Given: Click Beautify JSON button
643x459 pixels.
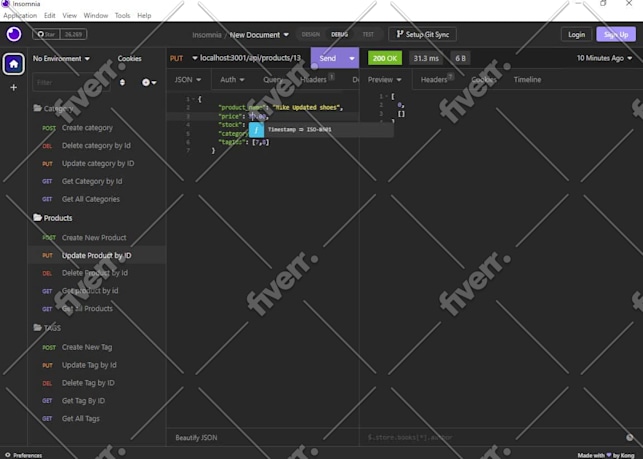Looking at the screenshot, I should pyautogui.click(x=196, y=438).
